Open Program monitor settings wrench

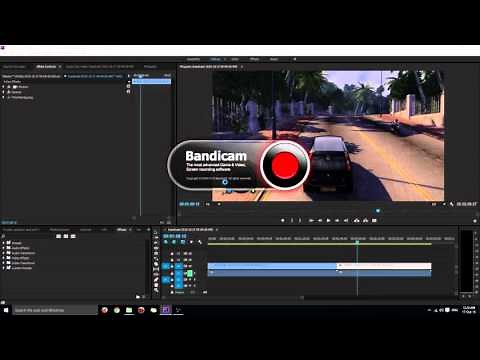coord(451,204)
